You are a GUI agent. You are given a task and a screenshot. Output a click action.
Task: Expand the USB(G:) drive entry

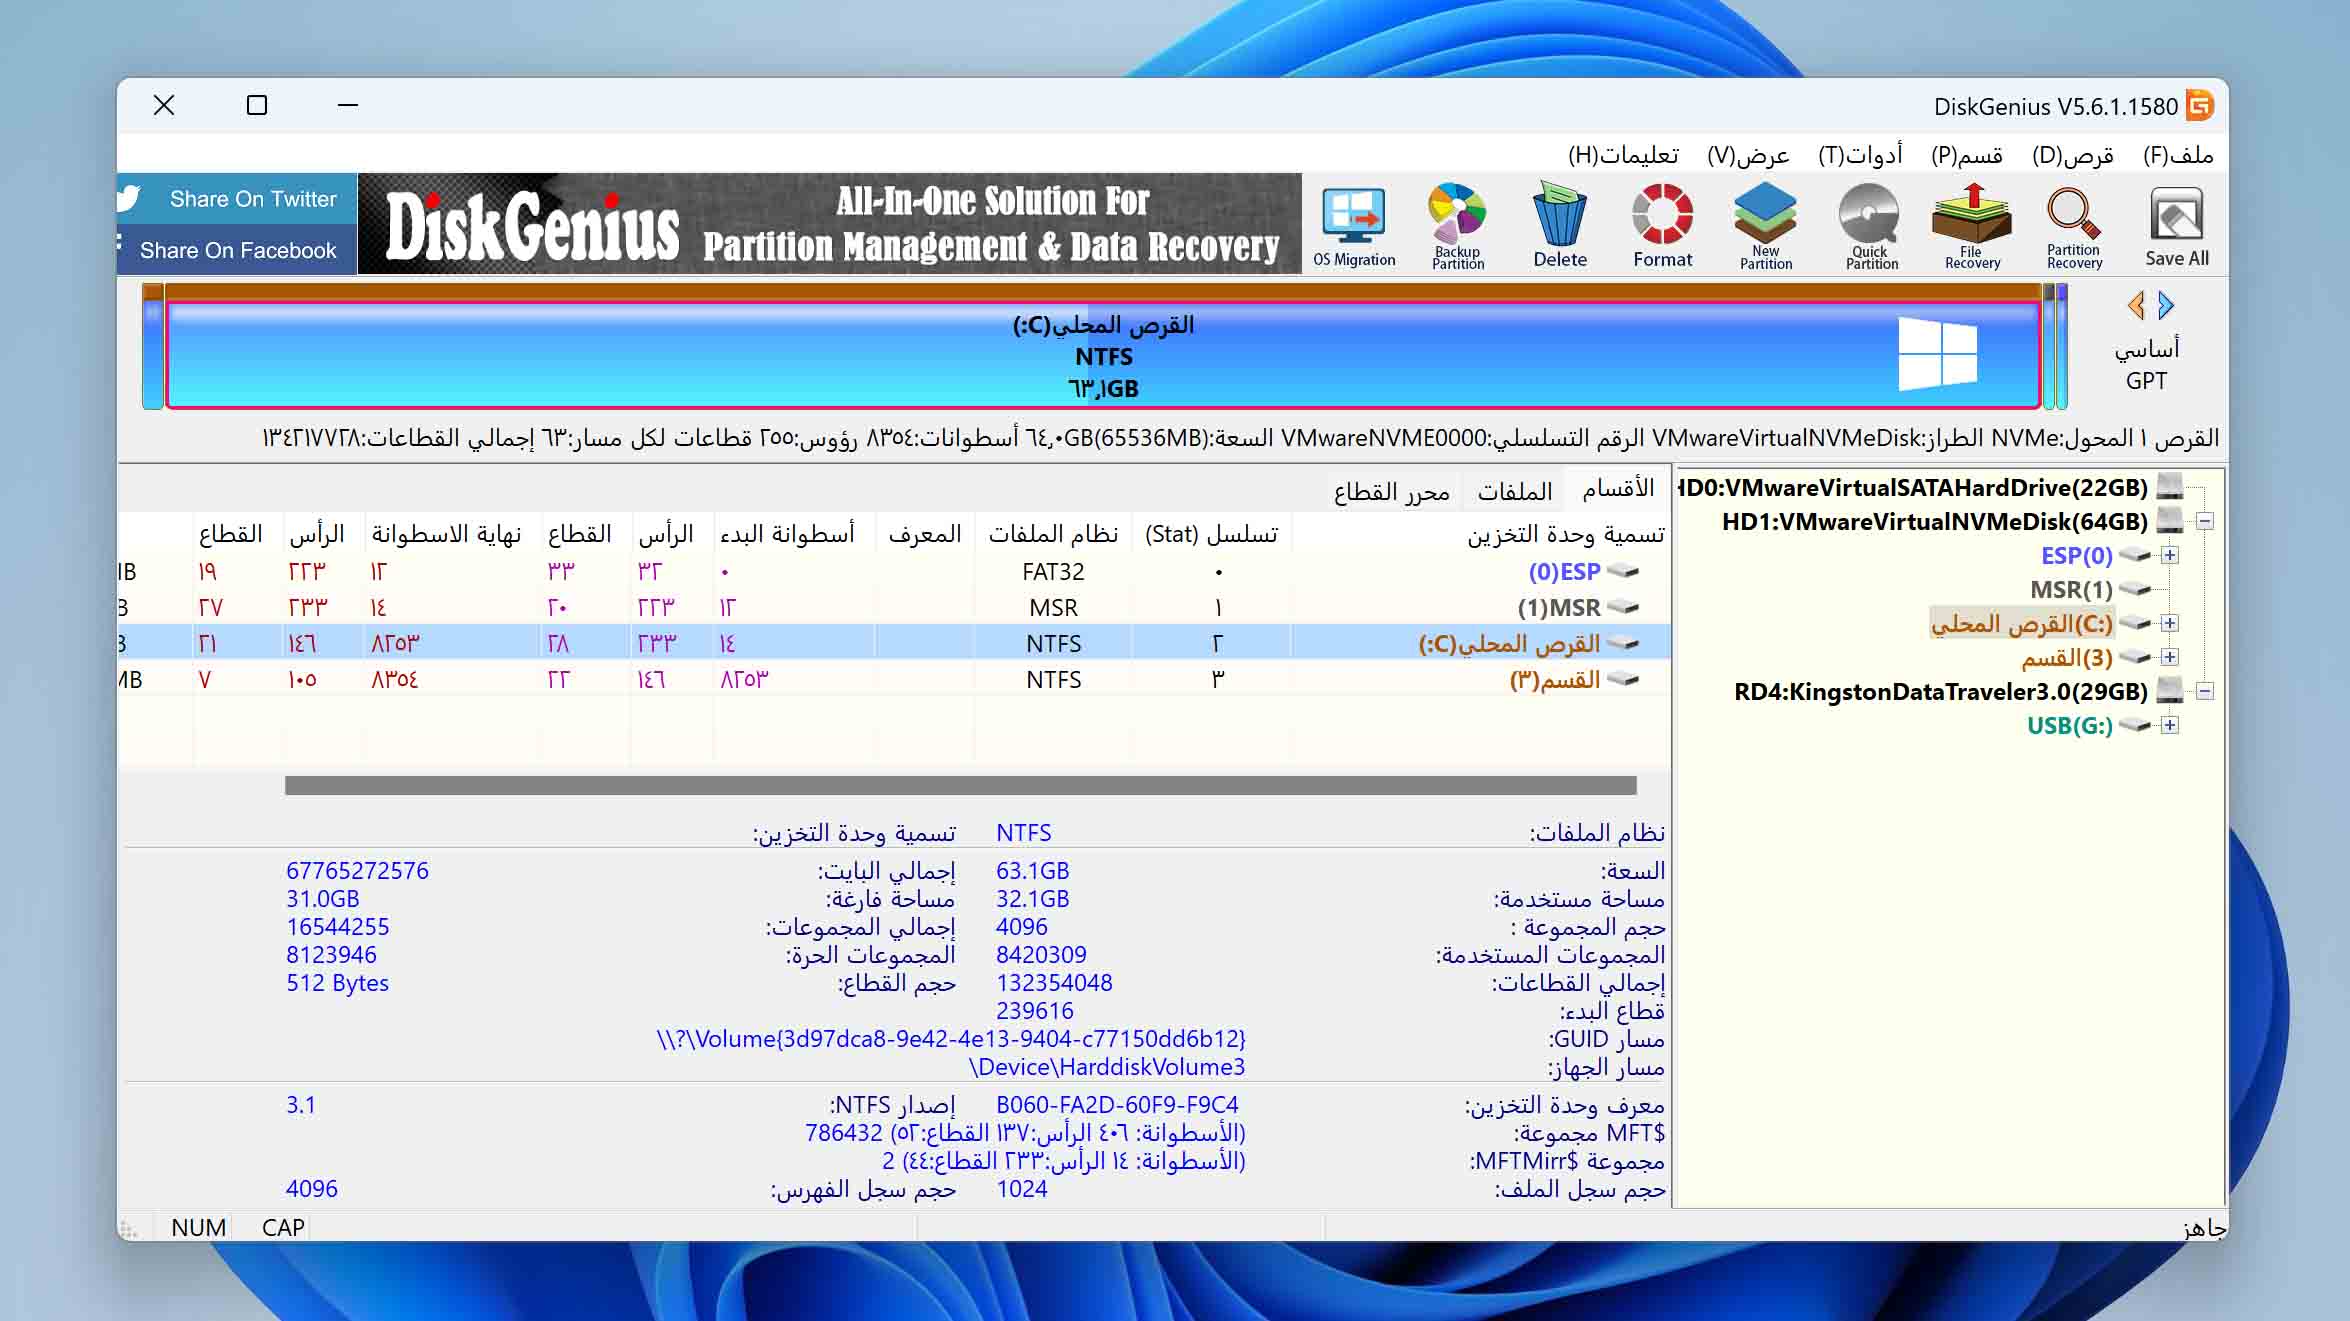point(2174,725)
